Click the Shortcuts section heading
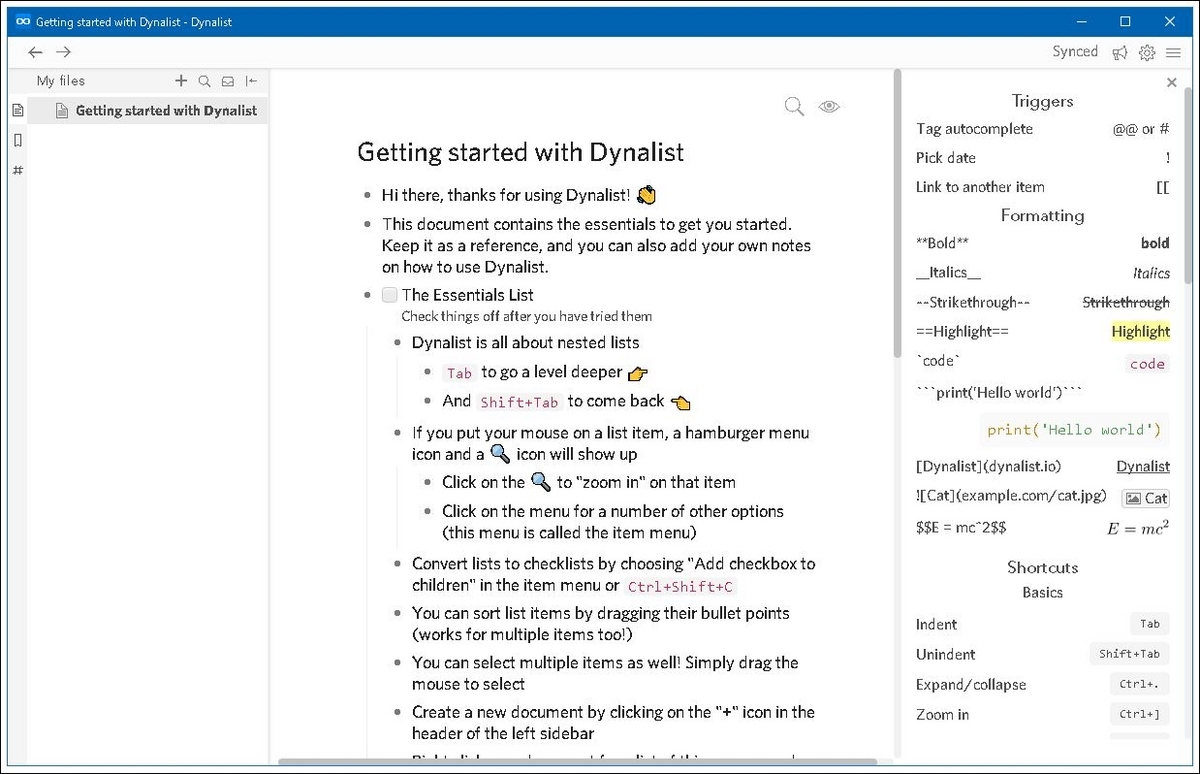The image size is (1200, 774). tap(1042, 567)
